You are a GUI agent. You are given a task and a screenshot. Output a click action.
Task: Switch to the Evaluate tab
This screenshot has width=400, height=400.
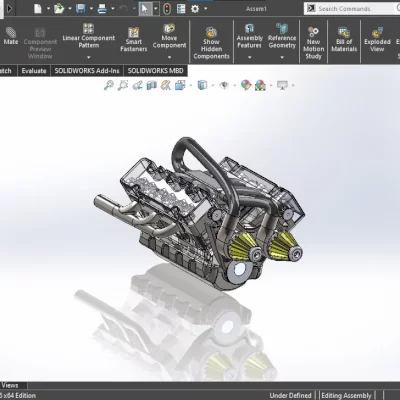(x=34, y=71)
